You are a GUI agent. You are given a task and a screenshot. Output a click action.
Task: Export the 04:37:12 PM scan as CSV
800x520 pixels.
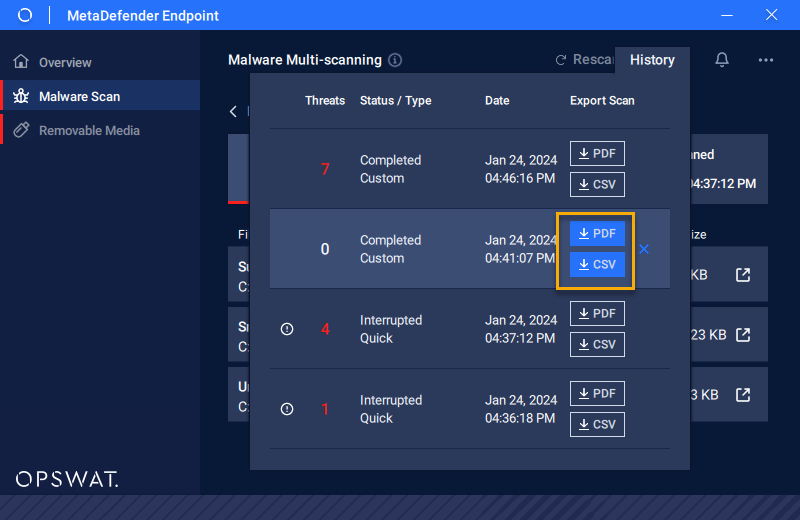(x=597, y=344)
